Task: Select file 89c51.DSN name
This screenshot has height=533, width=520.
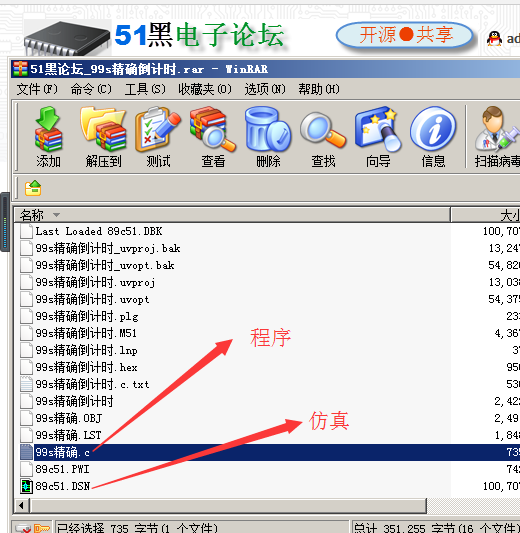Action: point(63,486)
